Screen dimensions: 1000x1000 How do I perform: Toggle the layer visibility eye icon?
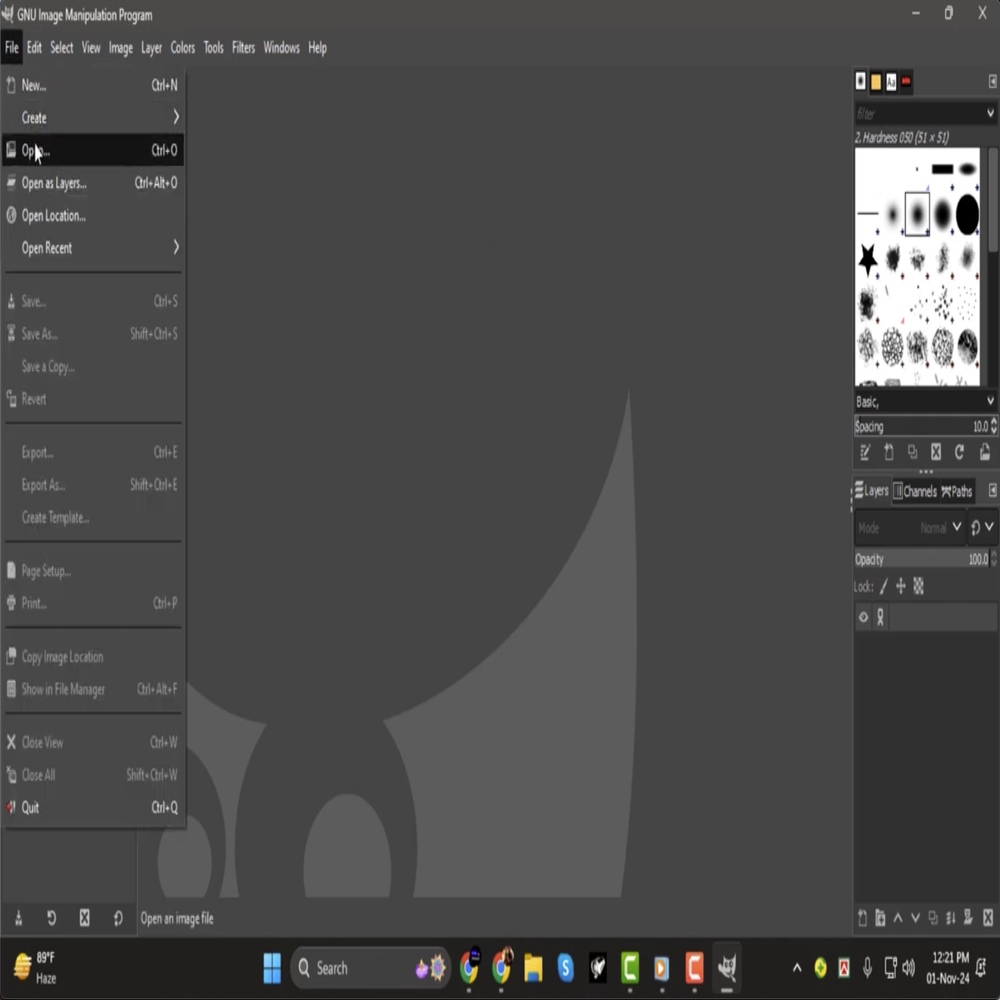click(x=864, y=617)
